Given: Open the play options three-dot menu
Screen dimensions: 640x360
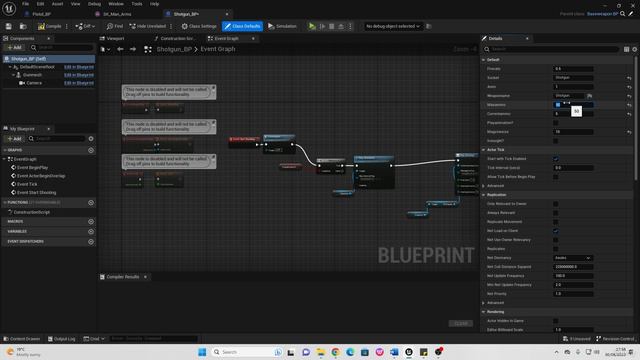Looking at the screenshot, I should (350, 26).
